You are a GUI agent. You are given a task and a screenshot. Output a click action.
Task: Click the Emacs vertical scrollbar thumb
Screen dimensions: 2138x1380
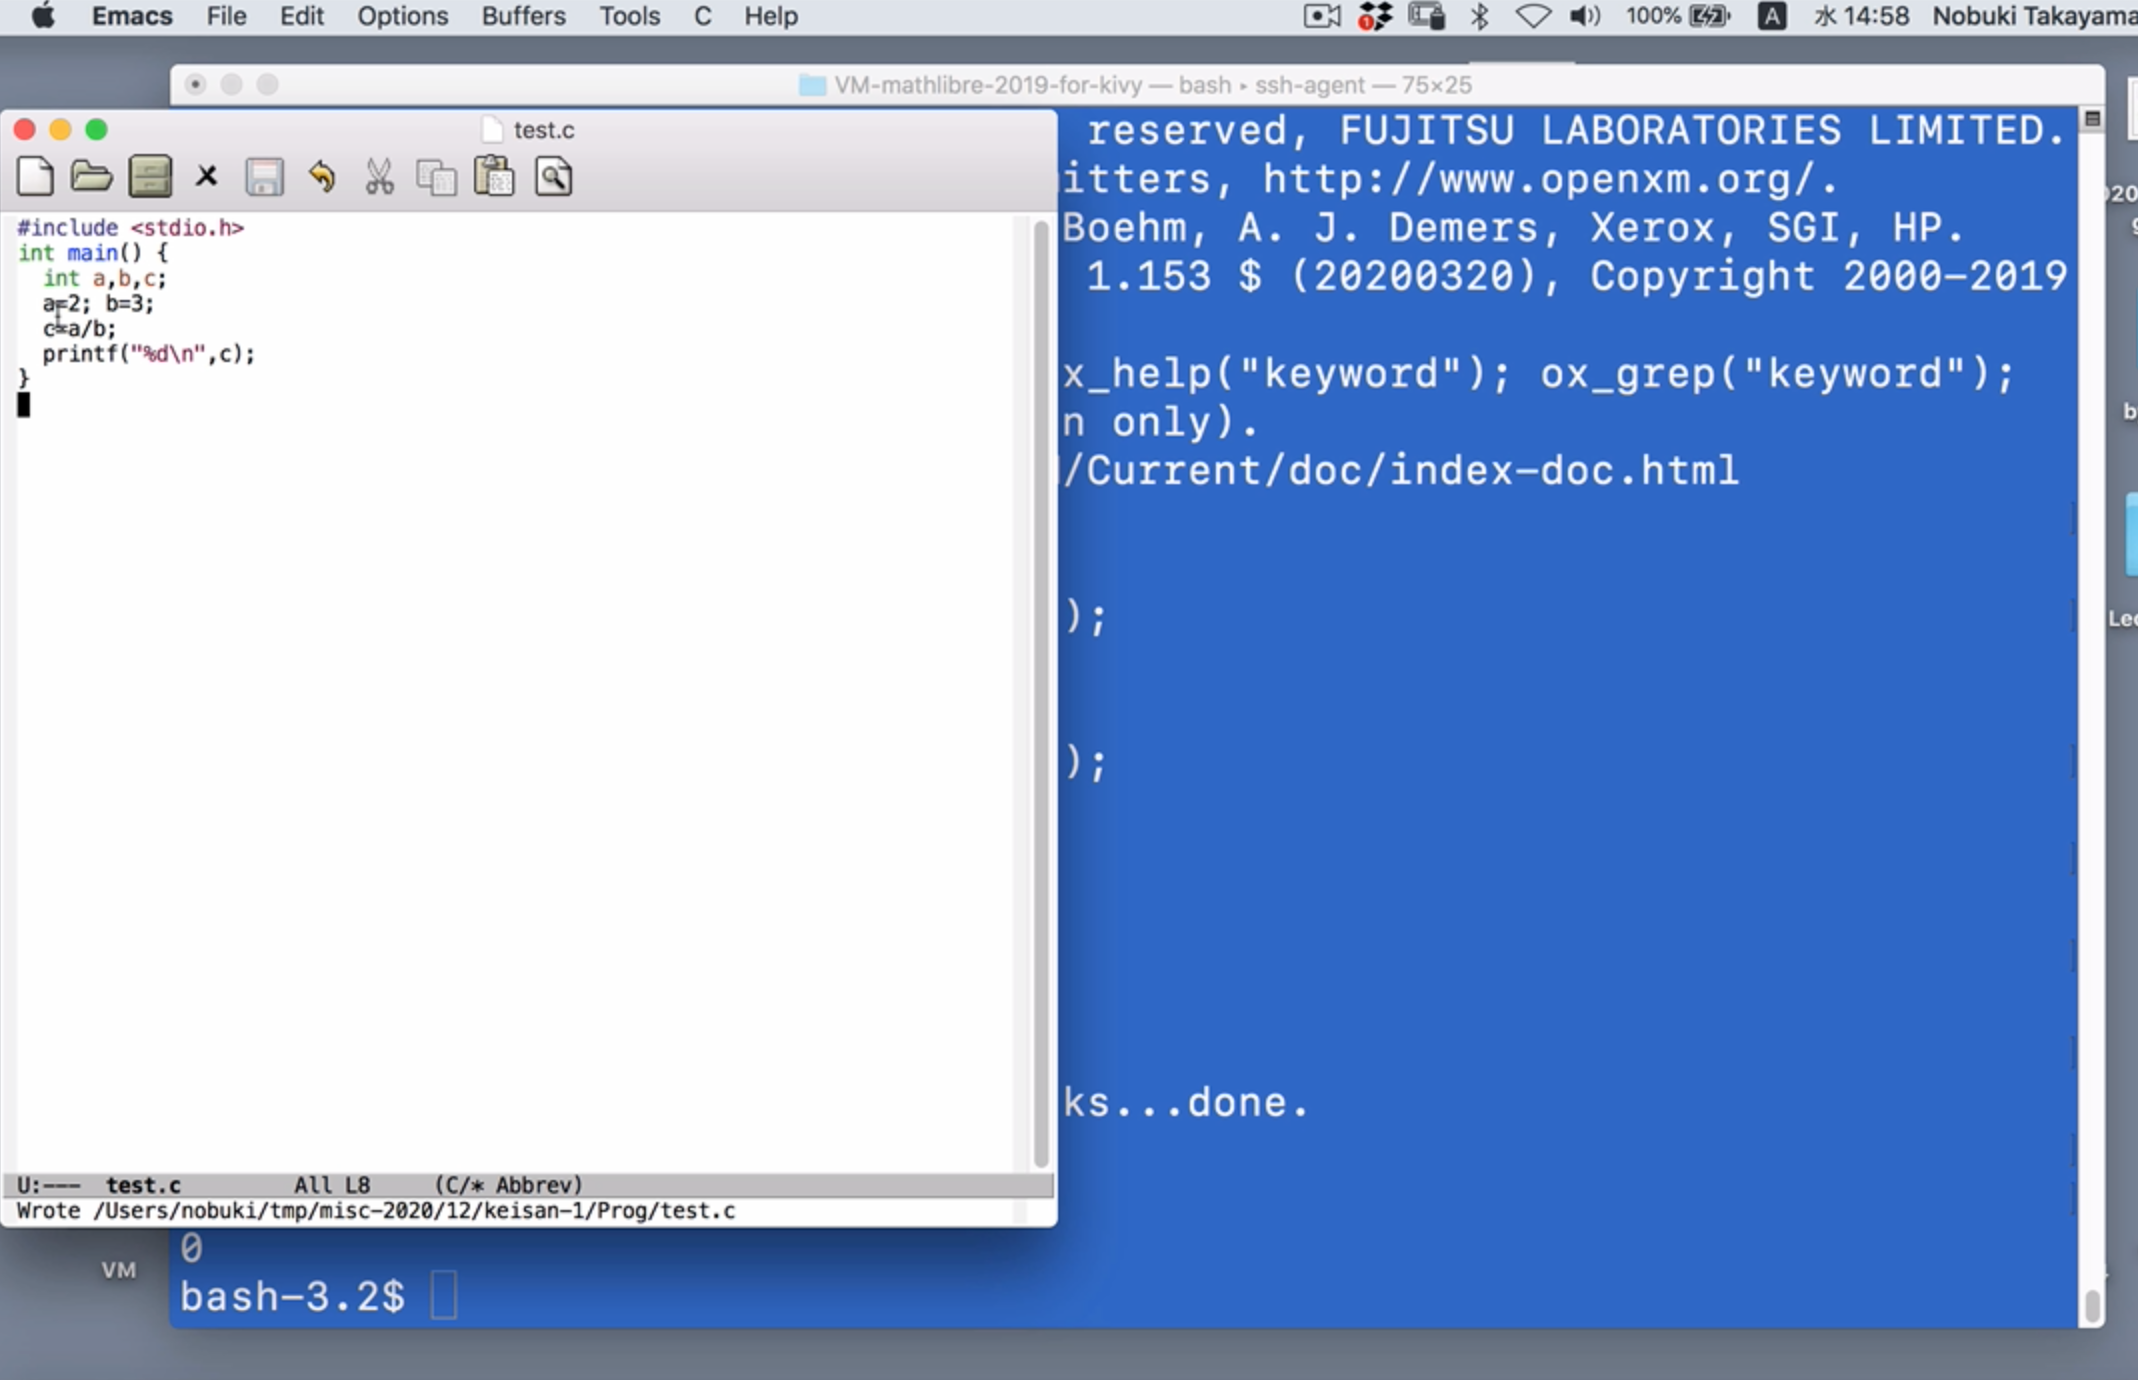click(x=1041, y=694)
